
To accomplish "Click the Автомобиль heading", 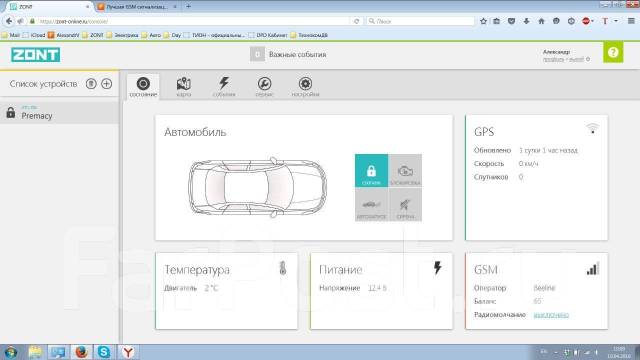I will pyautogui.click(x=195, y=132).
